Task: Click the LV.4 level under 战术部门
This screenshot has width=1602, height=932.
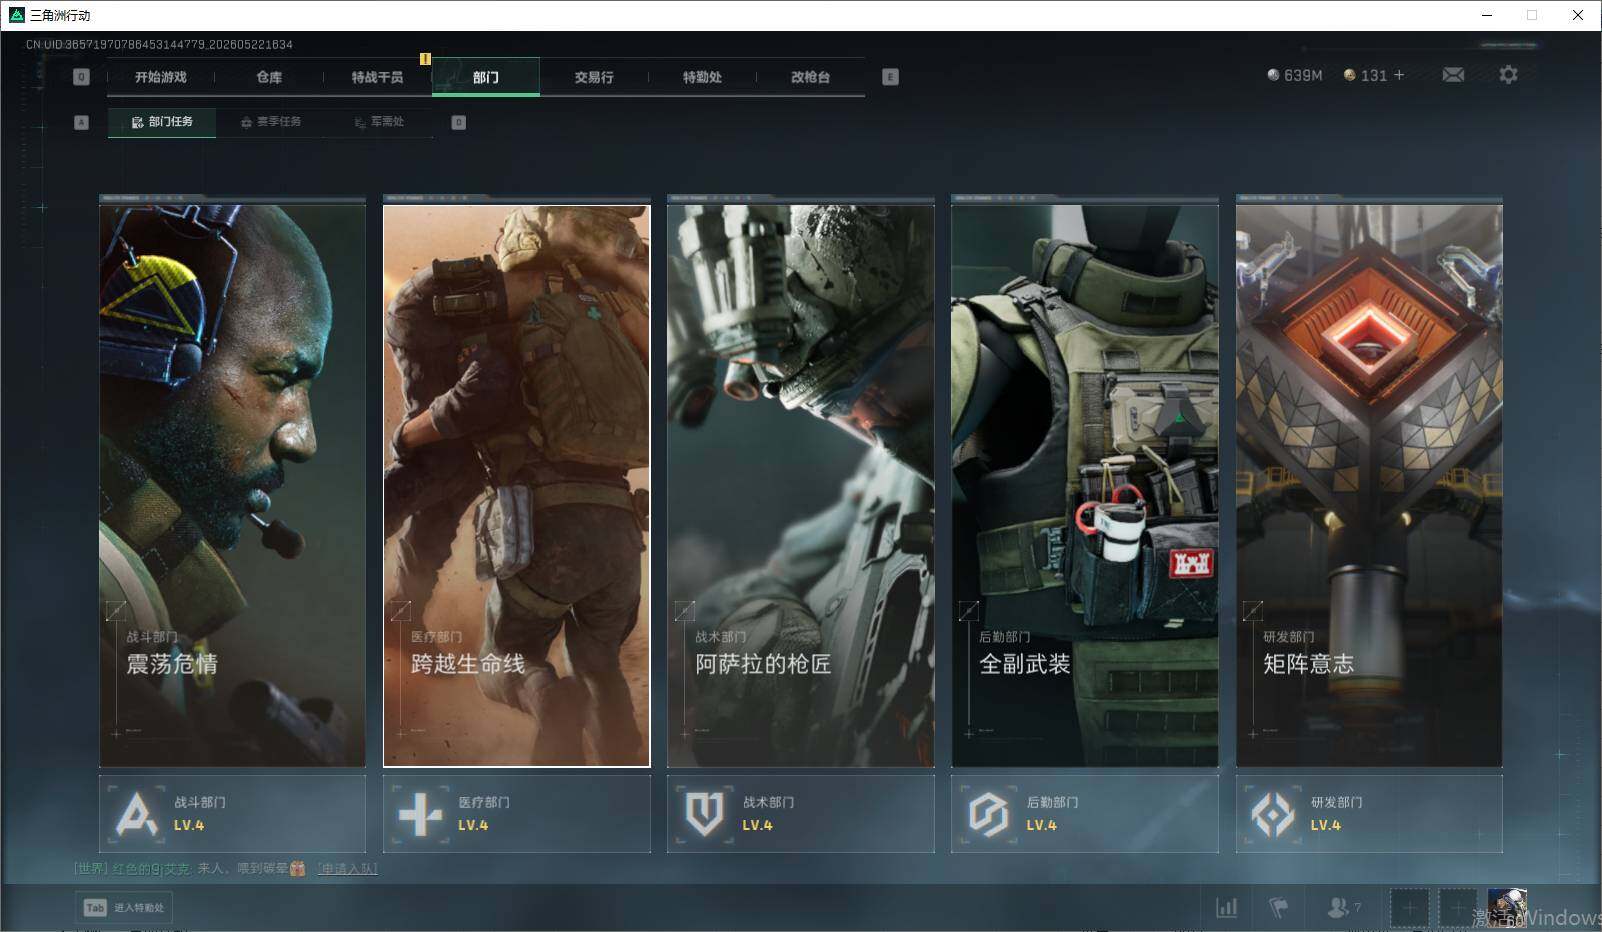Action: point(757,826)
